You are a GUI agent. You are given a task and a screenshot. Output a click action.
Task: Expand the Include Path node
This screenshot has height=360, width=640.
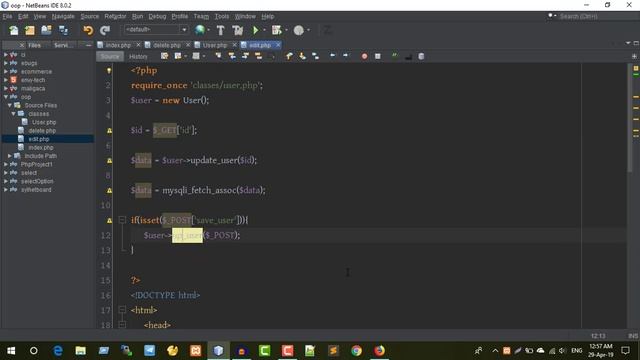10,156
